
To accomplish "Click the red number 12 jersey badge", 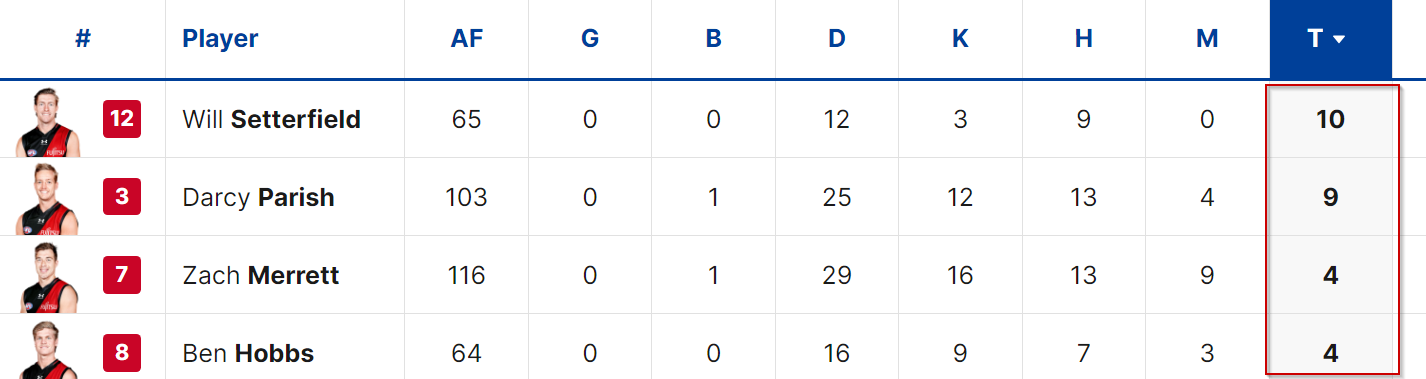I will click(x=122, y=119).
